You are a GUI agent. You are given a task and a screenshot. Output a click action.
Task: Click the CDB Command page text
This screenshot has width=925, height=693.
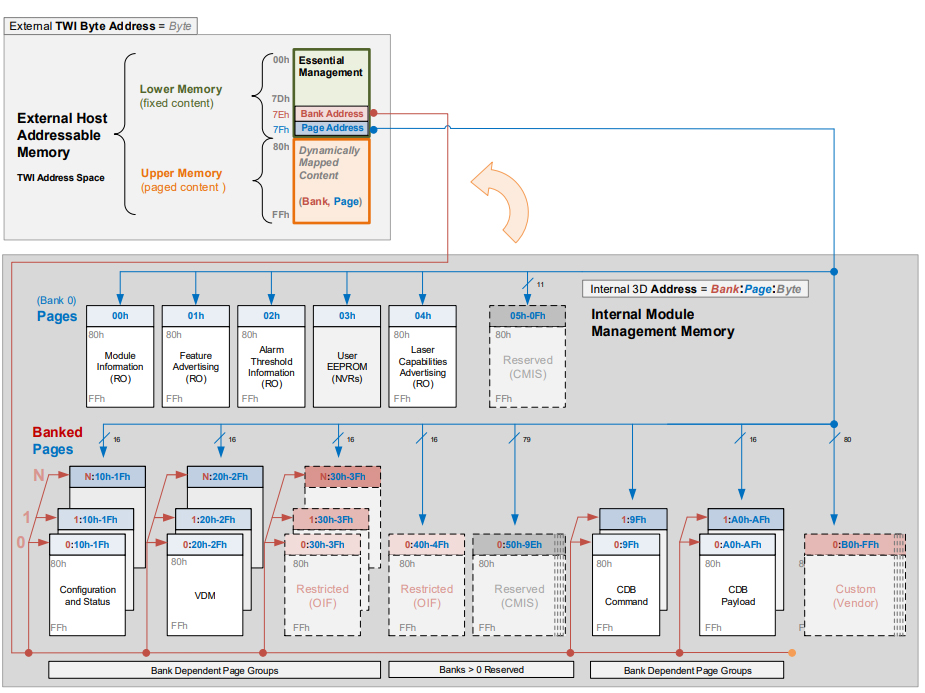626,596
